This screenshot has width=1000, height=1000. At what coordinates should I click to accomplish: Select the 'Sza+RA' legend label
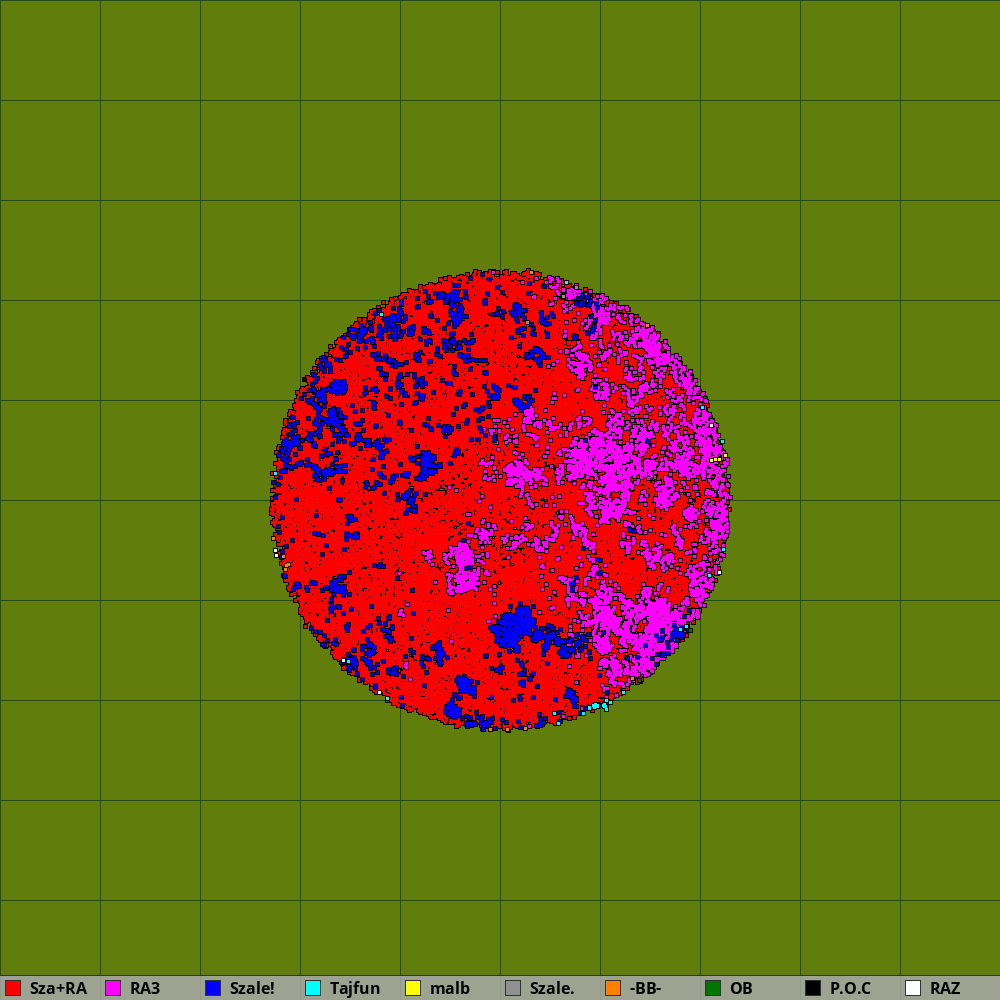pyautogui.click(x=58, y=988)
